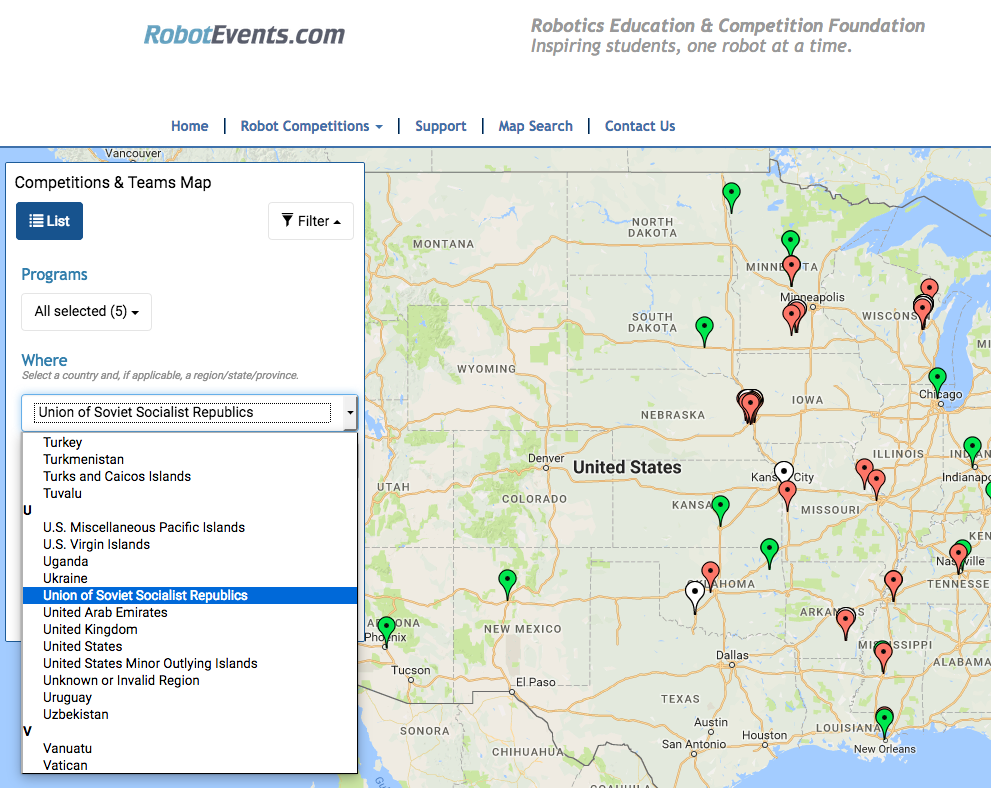Click the green map pin in North Dakota
This screenshot has width=991, height=788.
731,194
